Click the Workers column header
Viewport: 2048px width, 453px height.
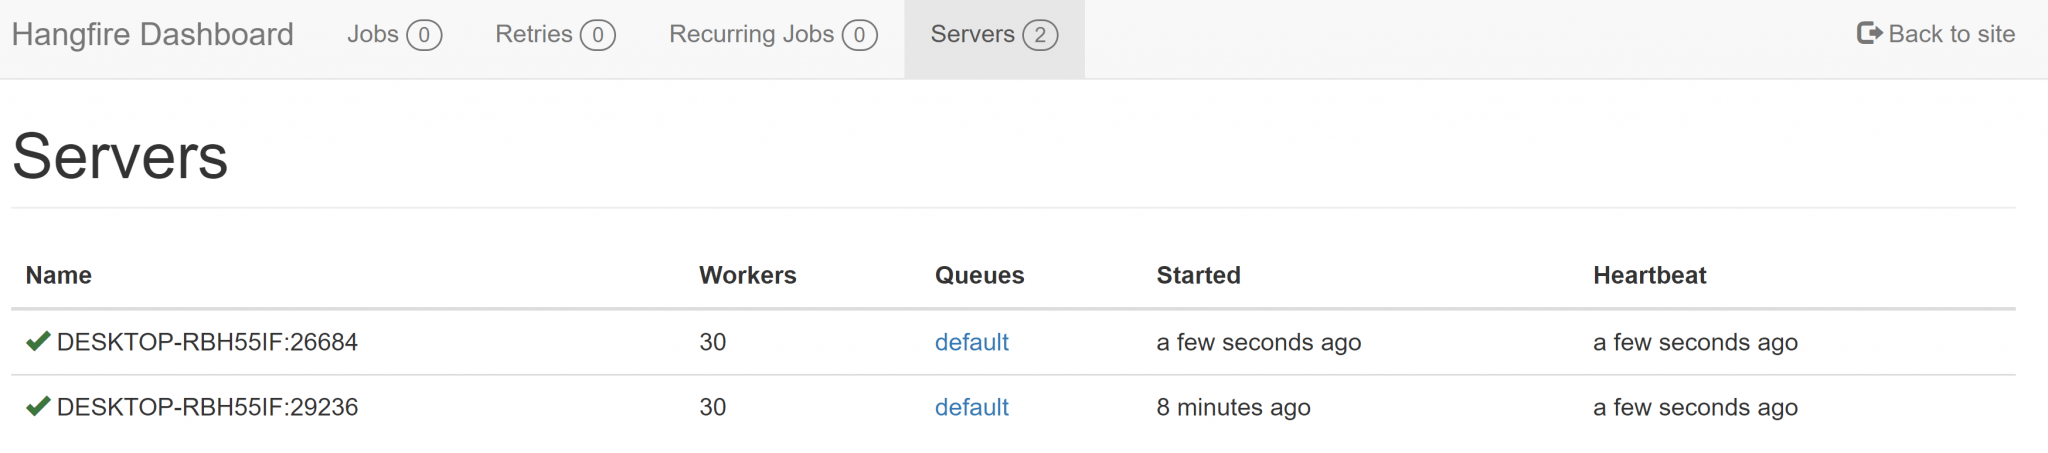(747, 275)
